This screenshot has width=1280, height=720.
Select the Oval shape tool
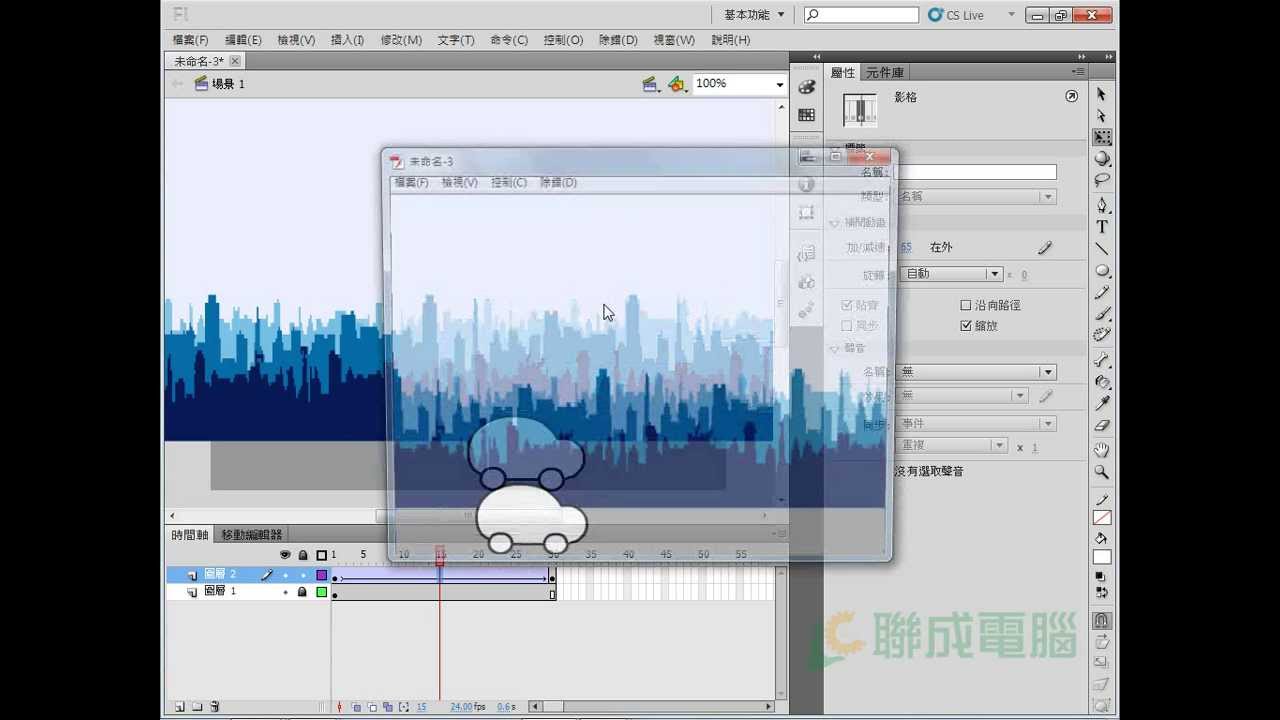1101,271
